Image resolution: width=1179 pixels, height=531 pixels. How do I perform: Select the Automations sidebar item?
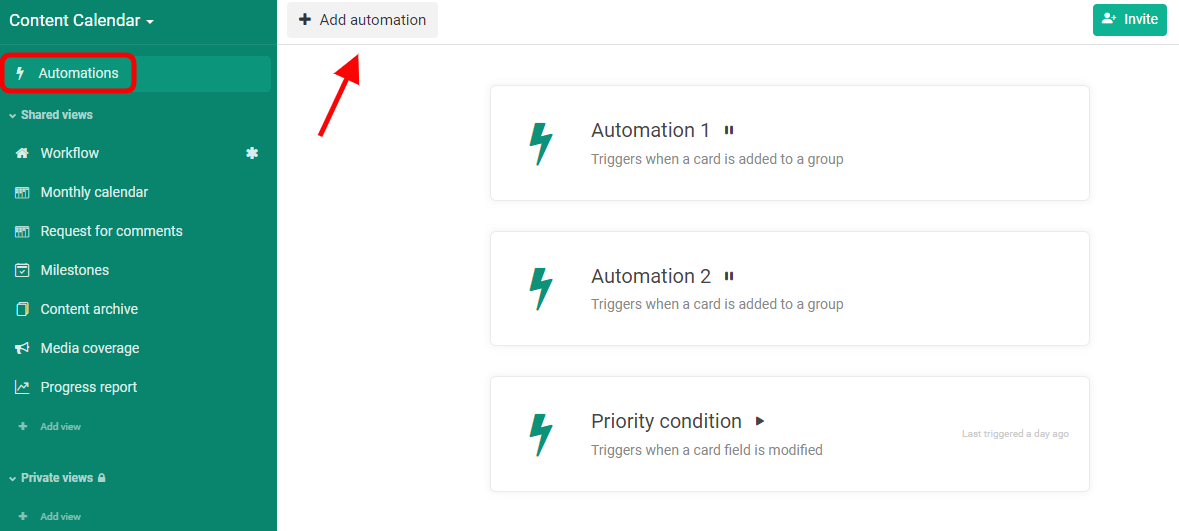138,74
